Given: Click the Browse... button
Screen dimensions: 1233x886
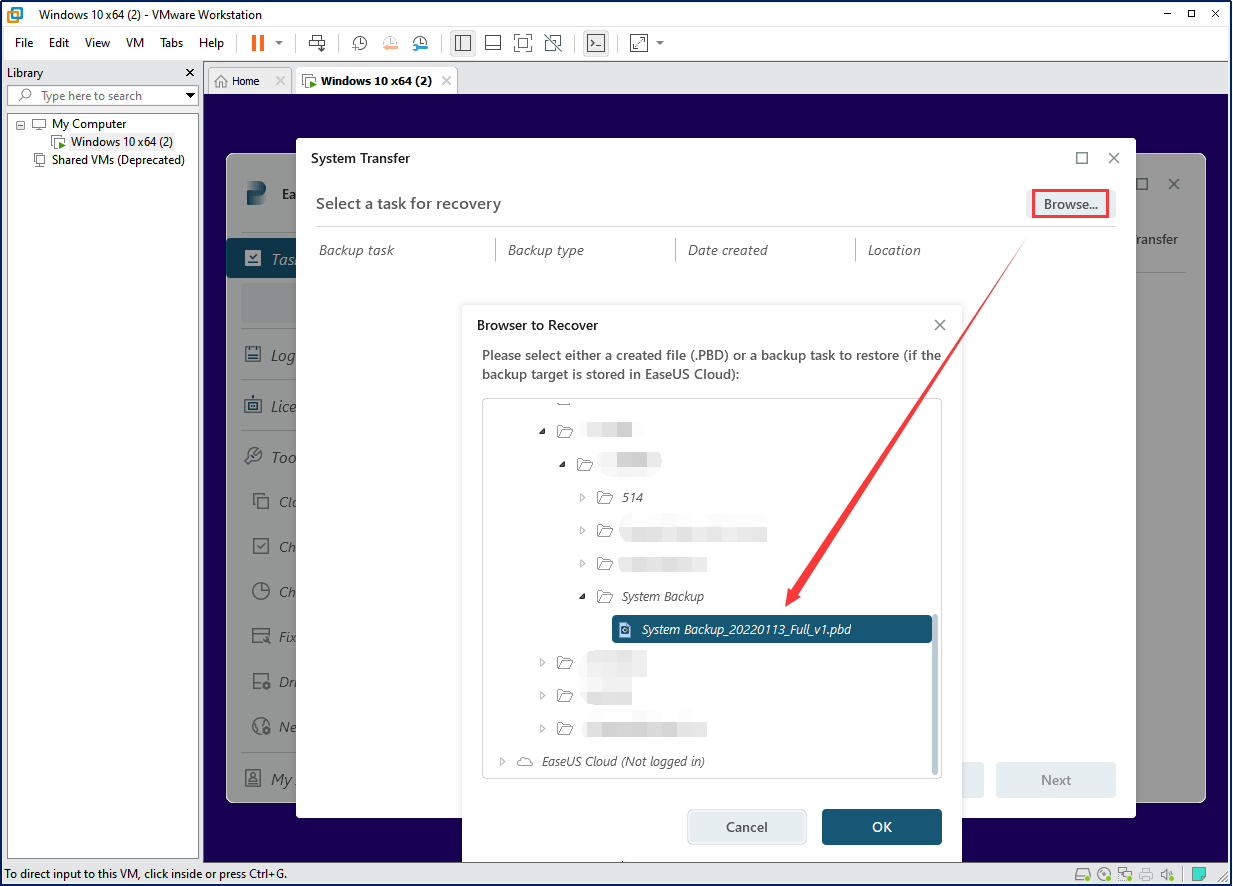Looking at the screenshot, I should click(x=1070, y=204).
